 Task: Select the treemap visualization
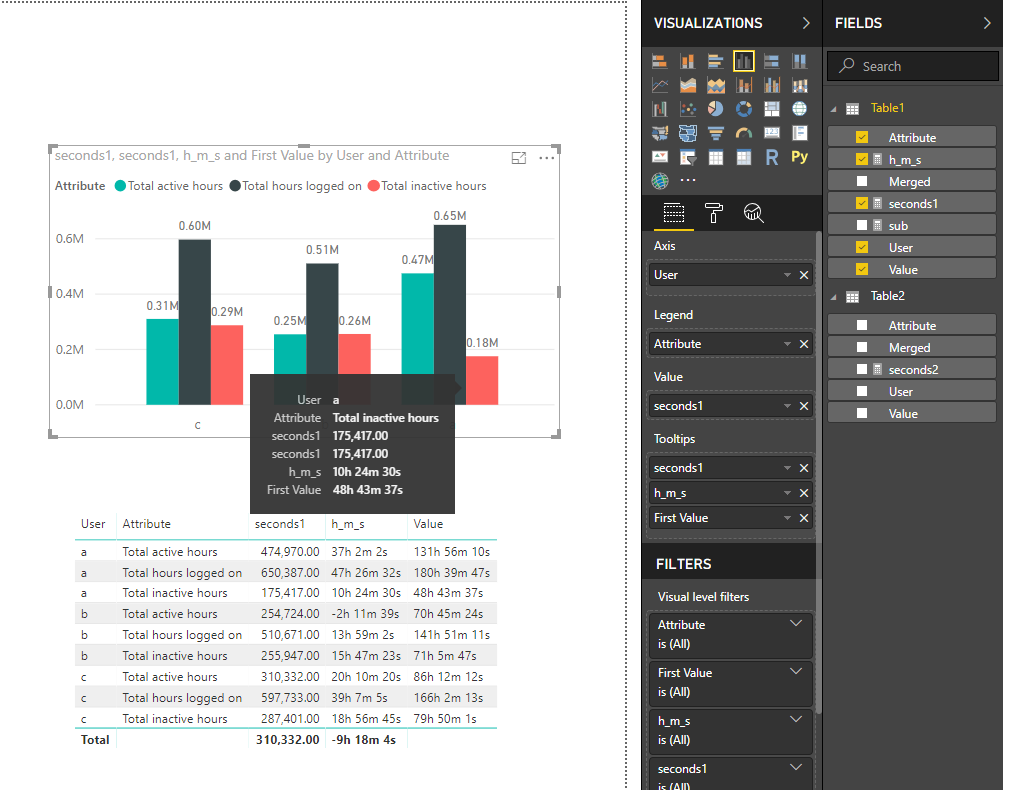coord(771,109)
